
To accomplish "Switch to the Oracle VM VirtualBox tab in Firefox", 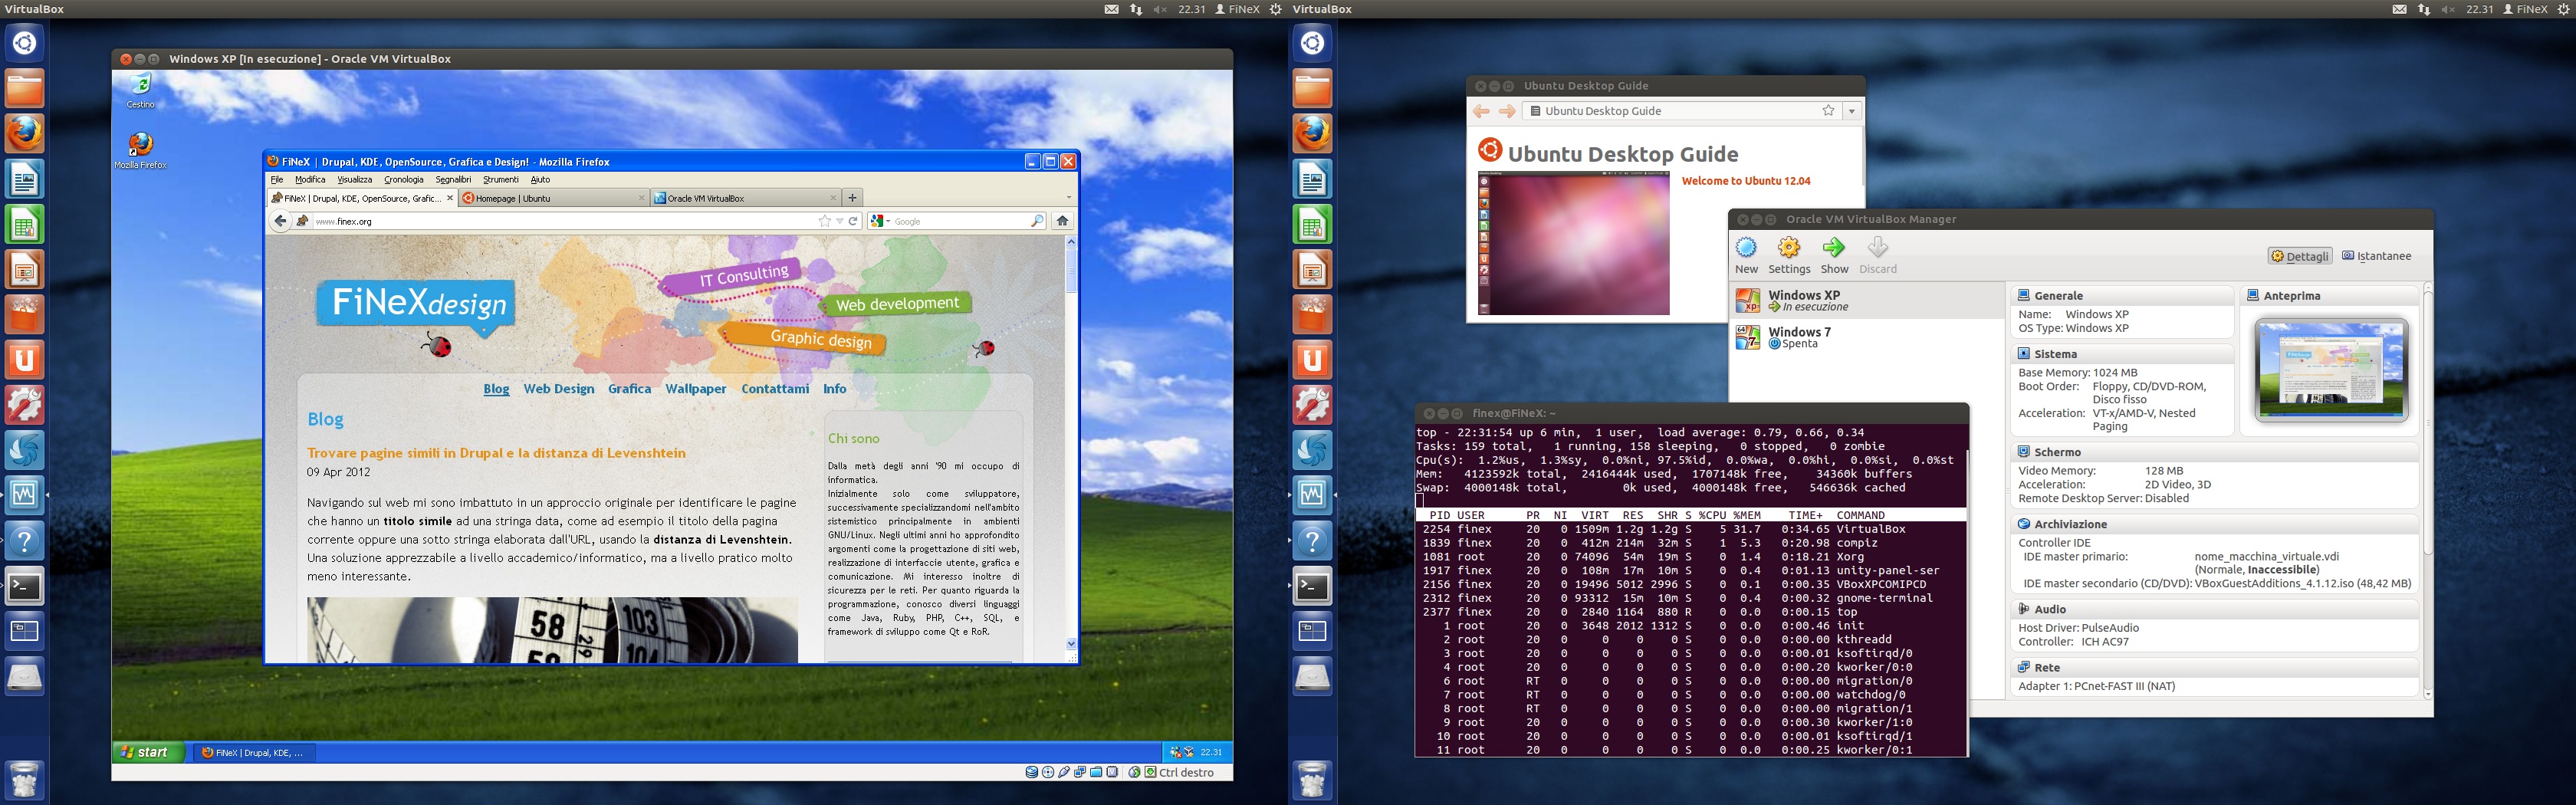I will click(745, 198).
